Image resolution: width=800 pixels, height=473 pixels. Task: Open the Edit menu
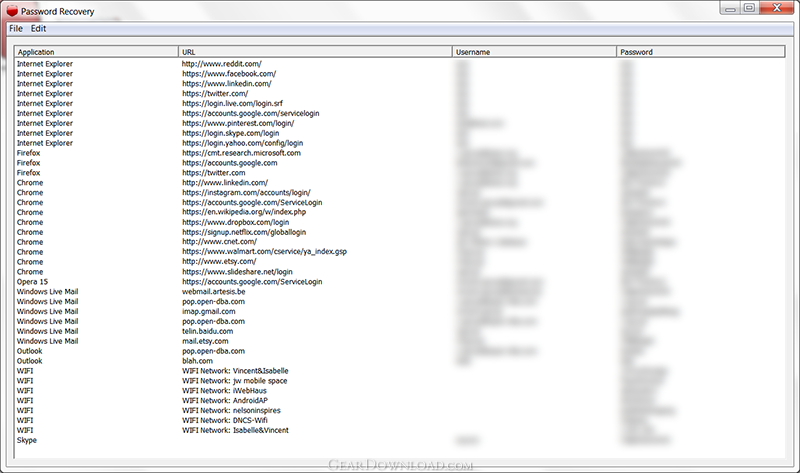[x=38, y=29]
